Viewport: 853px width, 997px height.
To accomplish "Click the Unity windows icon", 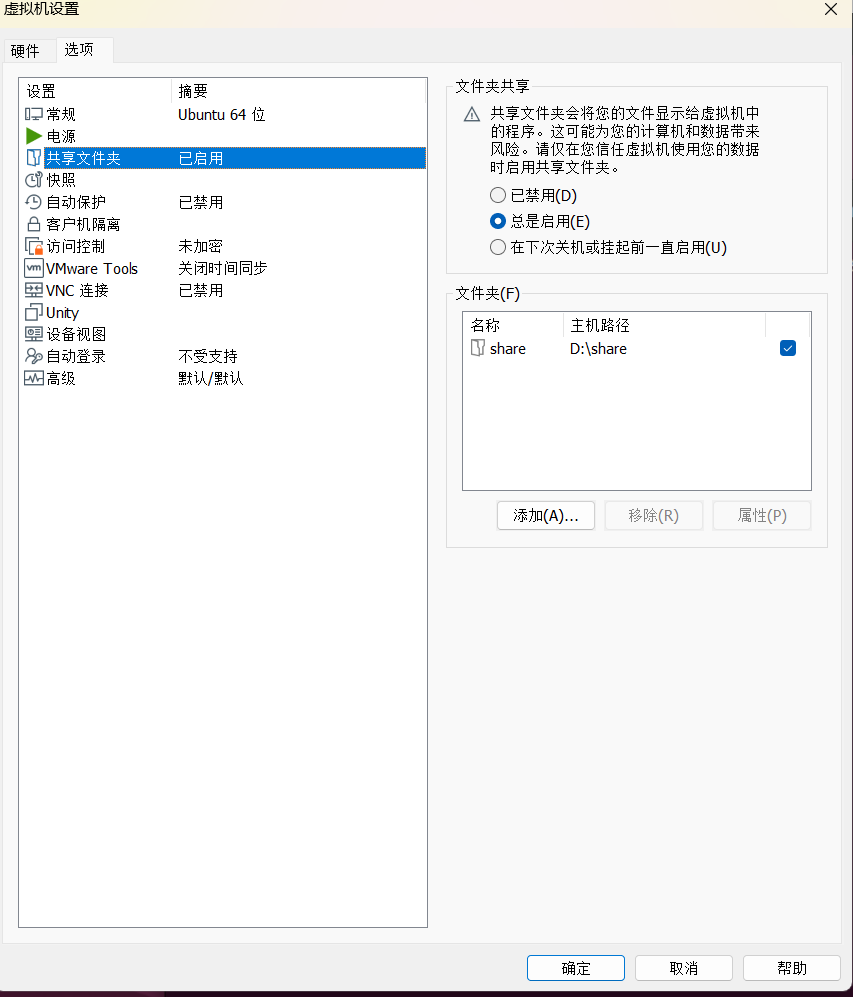I will (x=34, y=312).
